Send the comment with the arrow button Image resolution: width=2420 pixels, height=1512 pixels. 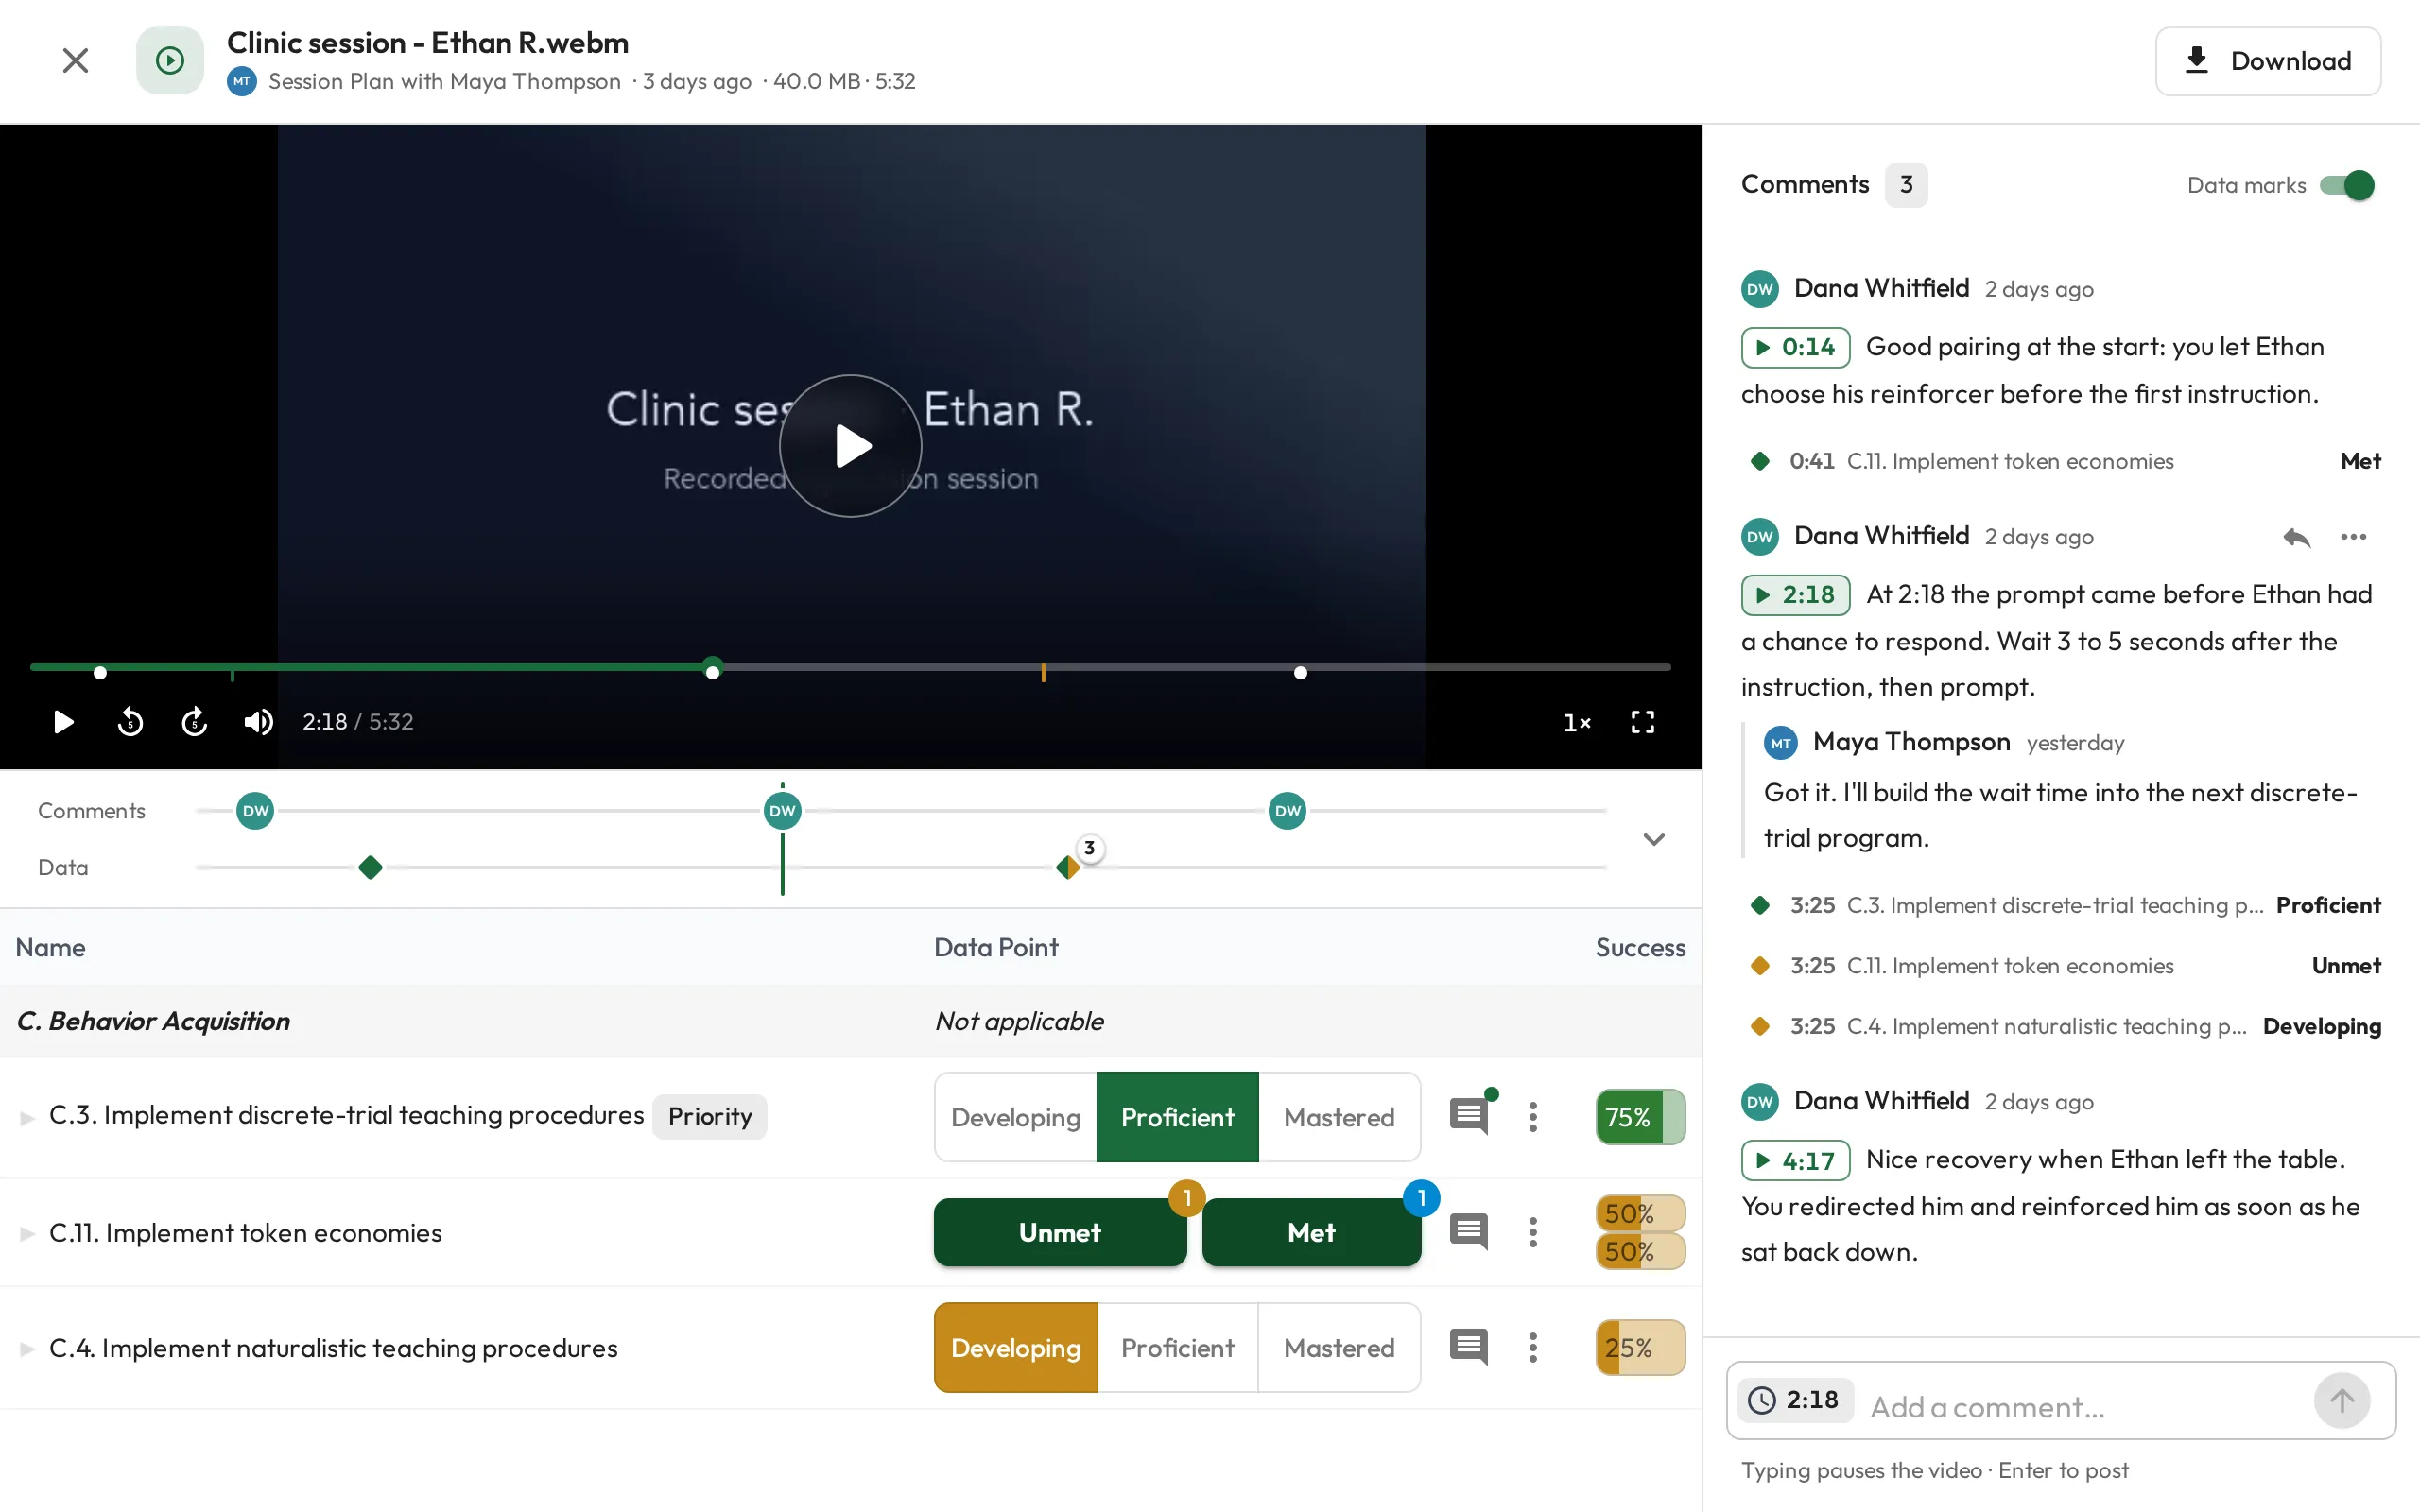point(2341,1400)
